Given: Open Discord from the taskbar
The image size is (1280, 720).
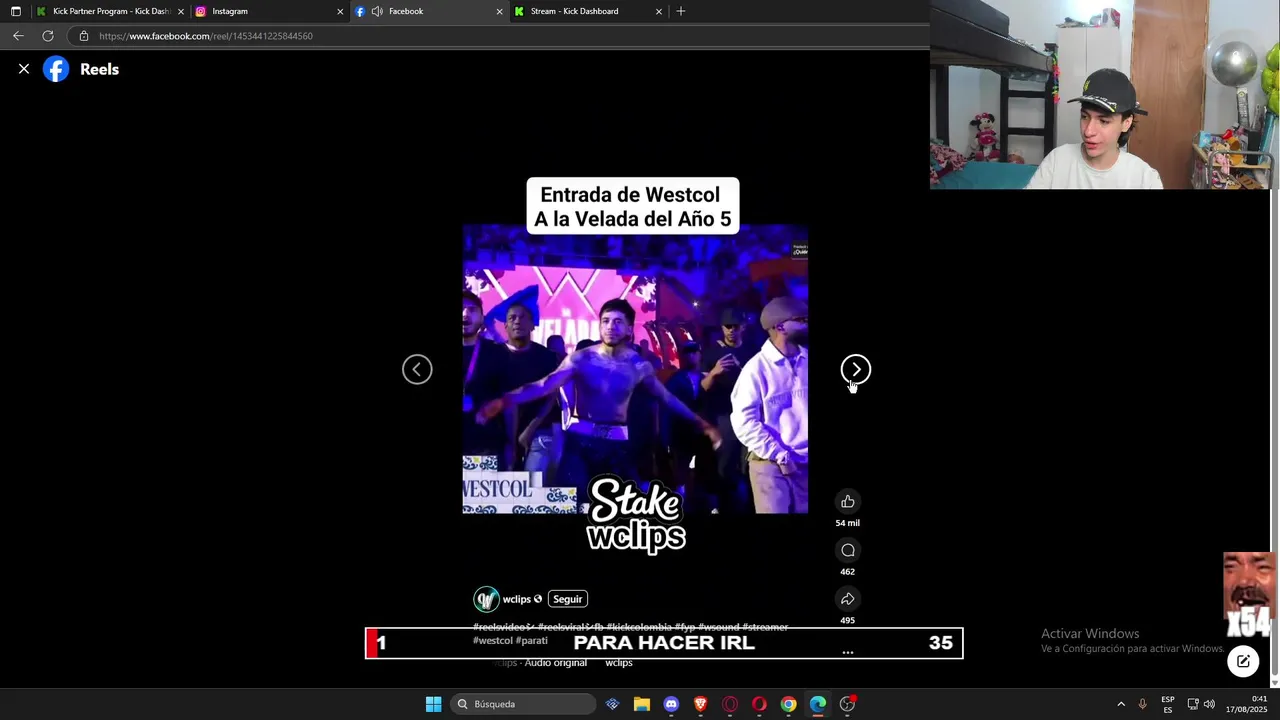Looking at the screenshot, I should pos(671,704).
